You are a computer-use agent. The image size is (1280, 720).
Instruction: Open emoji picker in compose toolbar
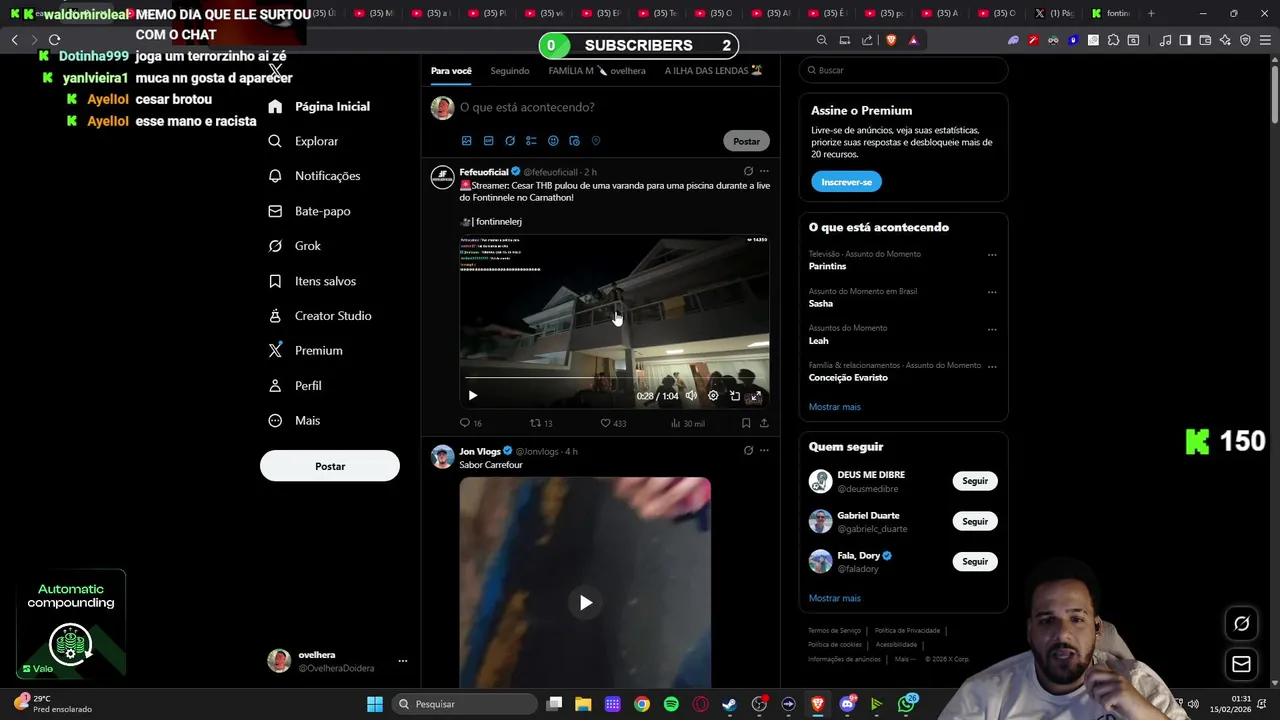(553, 141)
